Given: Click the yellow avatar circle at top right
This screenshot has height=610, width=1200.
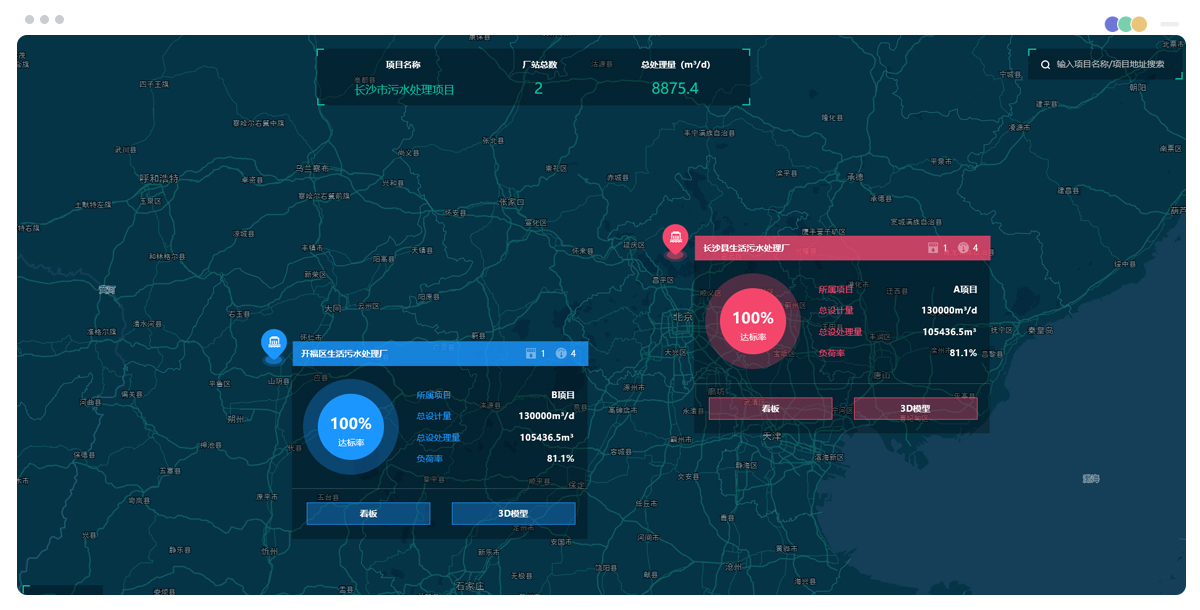Looking at the screenshot, I should point(1138,24).
